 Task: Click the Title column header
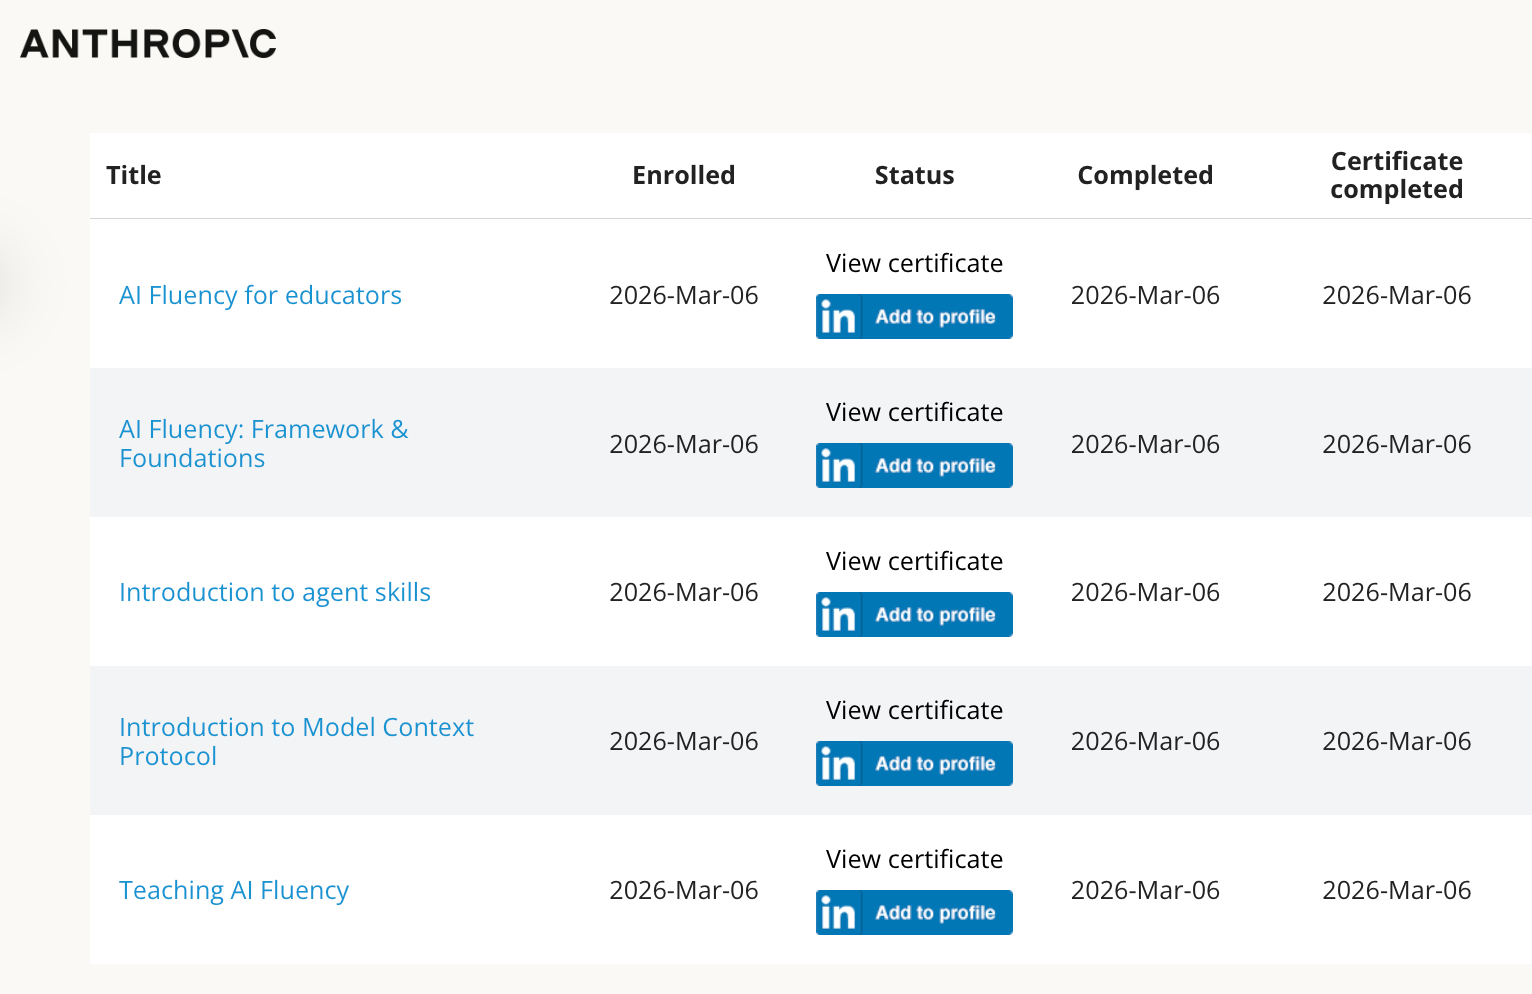(x=134, y=175)
